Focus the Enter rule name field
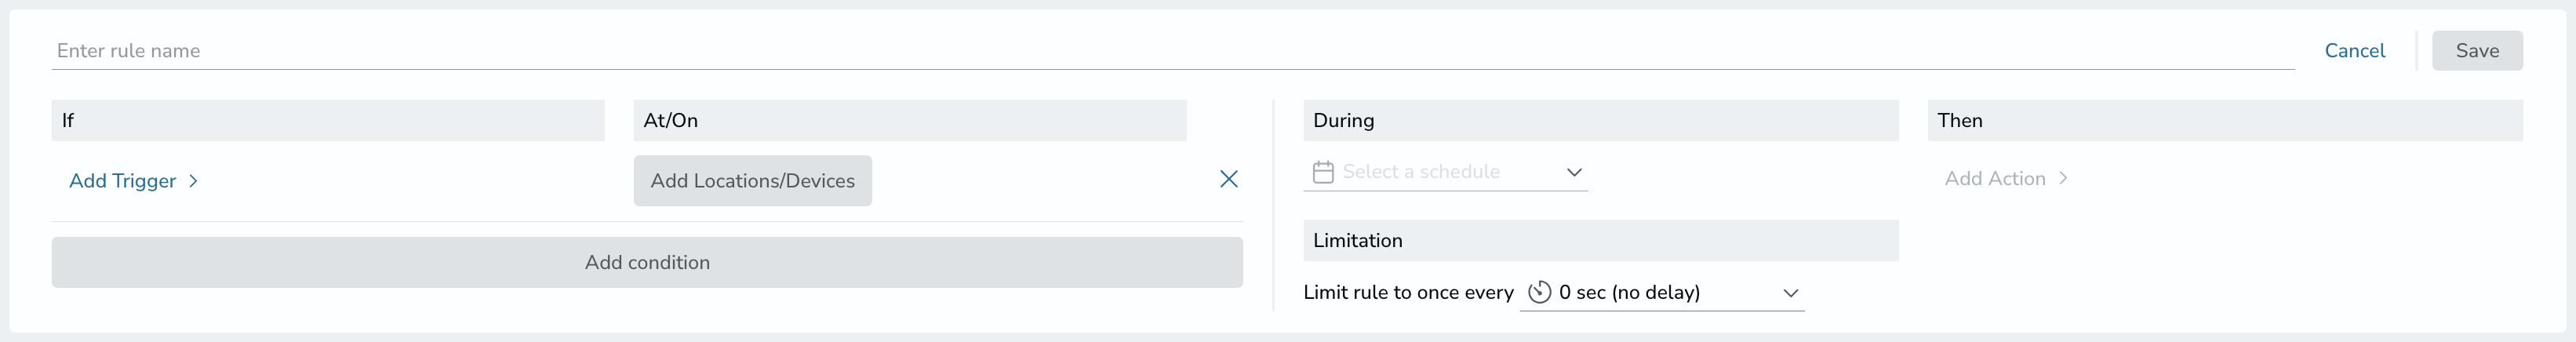 click(1173, 50)
